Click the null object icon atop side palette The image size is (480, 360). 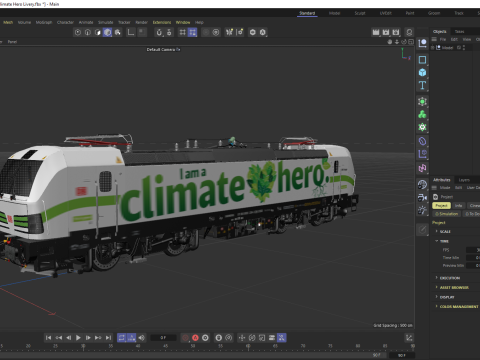pos(422,43)
